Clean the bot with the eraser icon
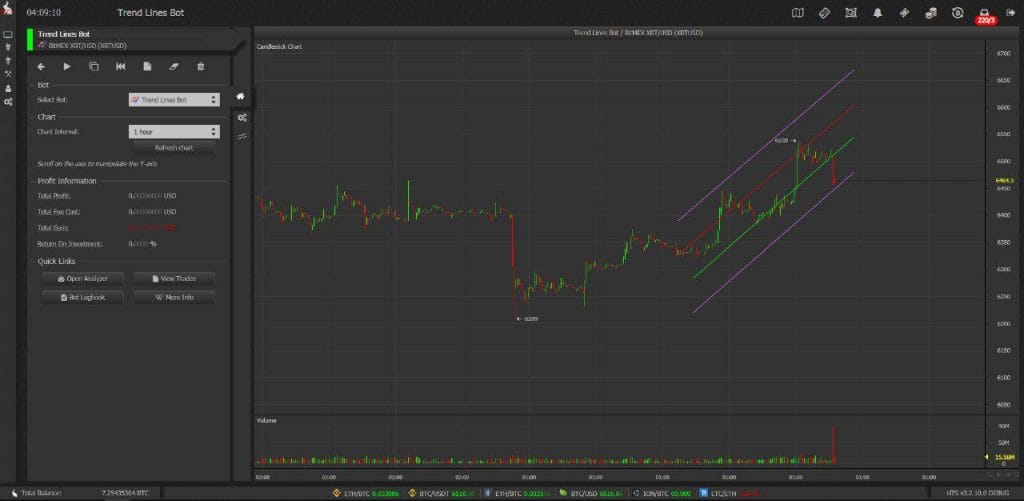Image resolution: width=1024 pixels, height=501 pixels. (x=174, y=67)
